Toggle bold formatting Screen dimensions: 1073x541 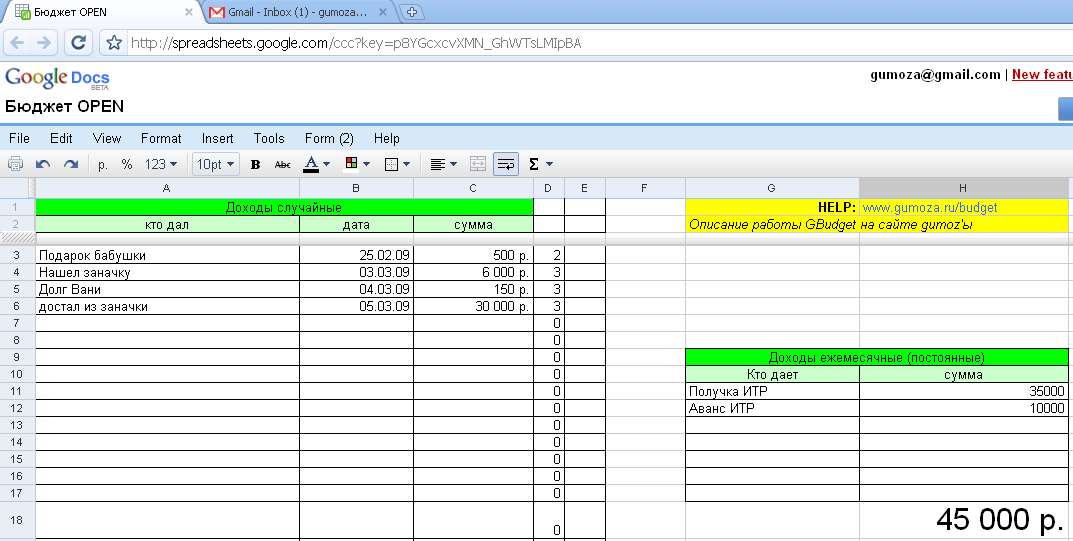point(255,164)
